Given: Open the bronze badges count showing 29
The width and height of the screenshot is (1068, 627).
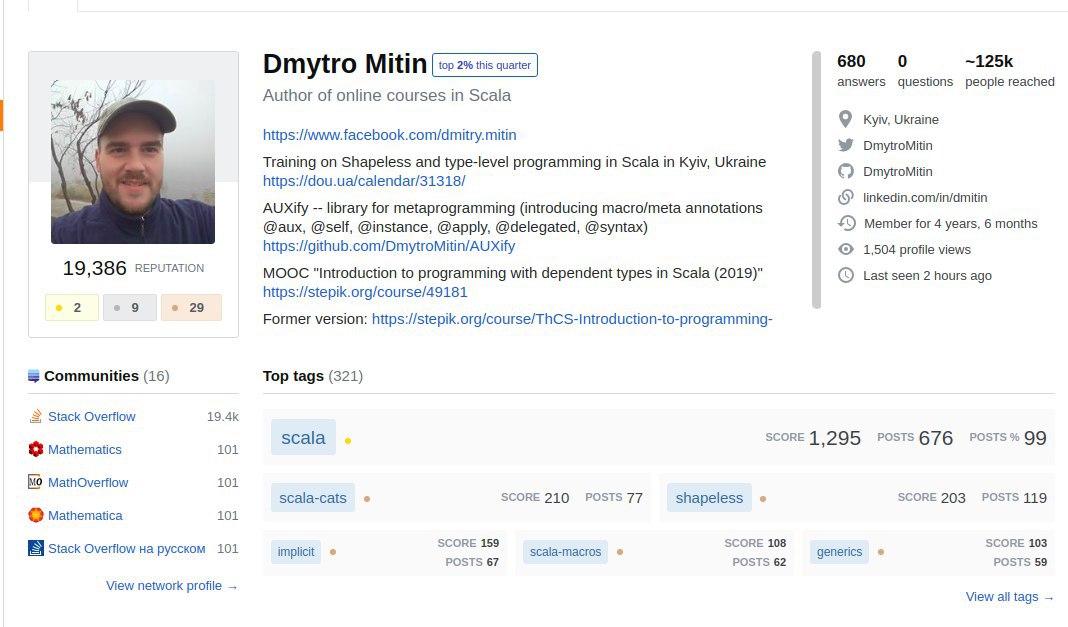Looking at the screenshot, I should pos(191,308).
